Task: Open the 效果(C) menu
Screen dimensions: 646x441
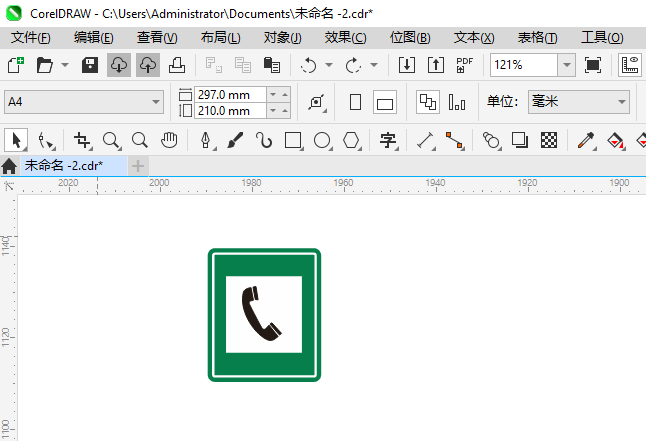Action: point(345,38)
